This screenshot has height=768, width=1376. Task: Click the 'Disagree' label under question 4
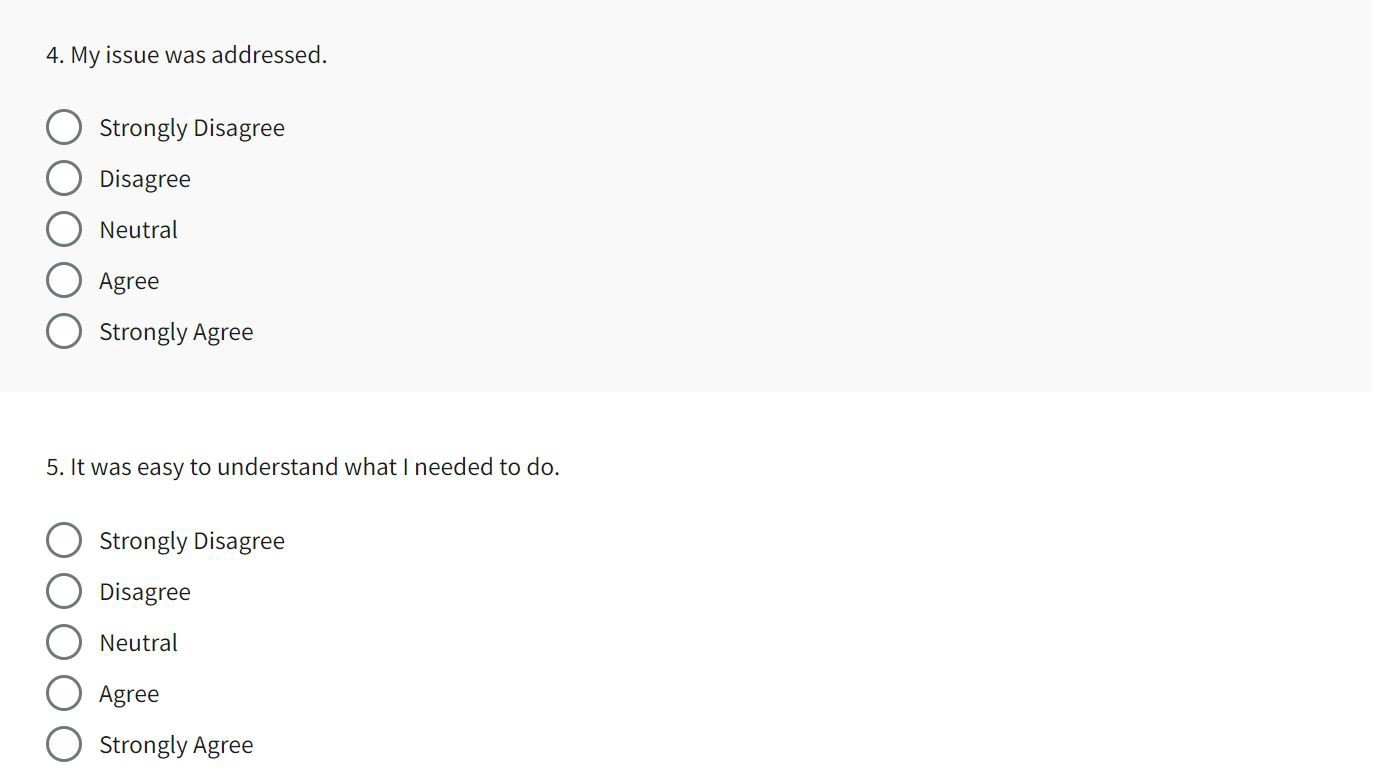click(145, 179)
